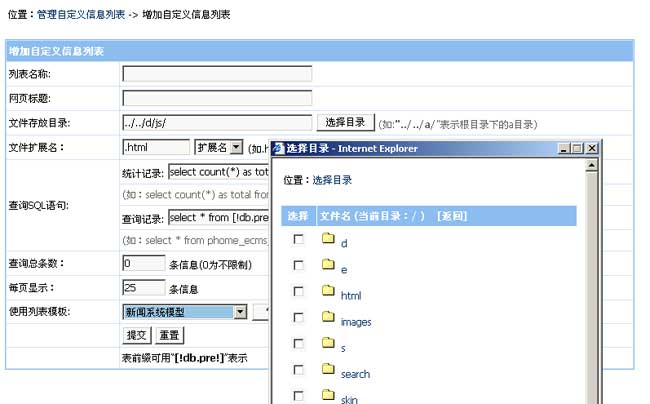
Task: Select the checkbox for the search folder
Action: 297,371
